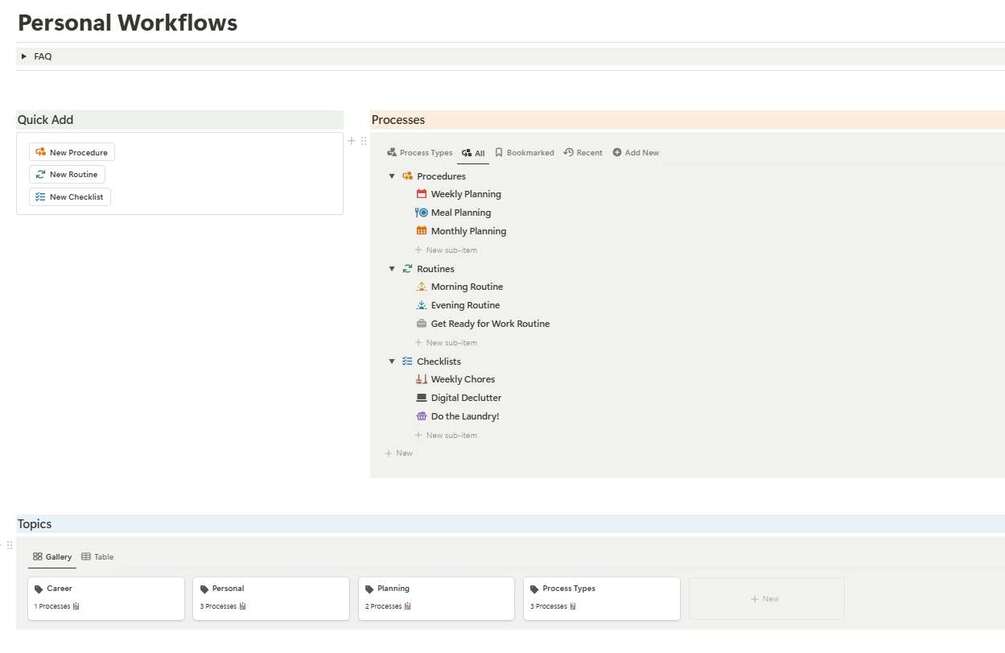This screenshot has height=653, width=1005.
Task: Click the laundry basket icon
Action: tap(421, 416)
